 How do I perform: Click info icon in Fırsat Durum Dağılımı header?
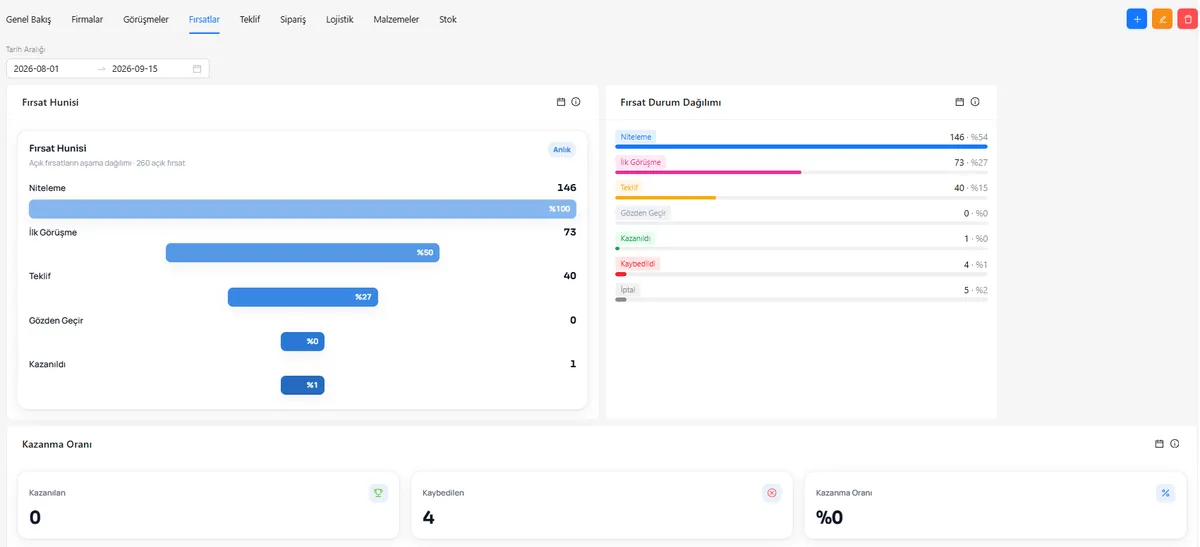(x=975, y=102)
